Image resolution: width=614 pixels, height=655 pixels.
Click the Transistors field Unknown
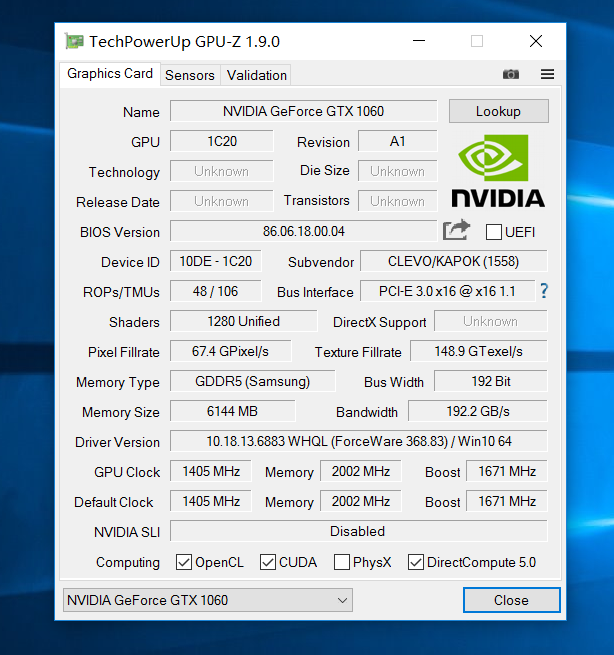[398, 201]
